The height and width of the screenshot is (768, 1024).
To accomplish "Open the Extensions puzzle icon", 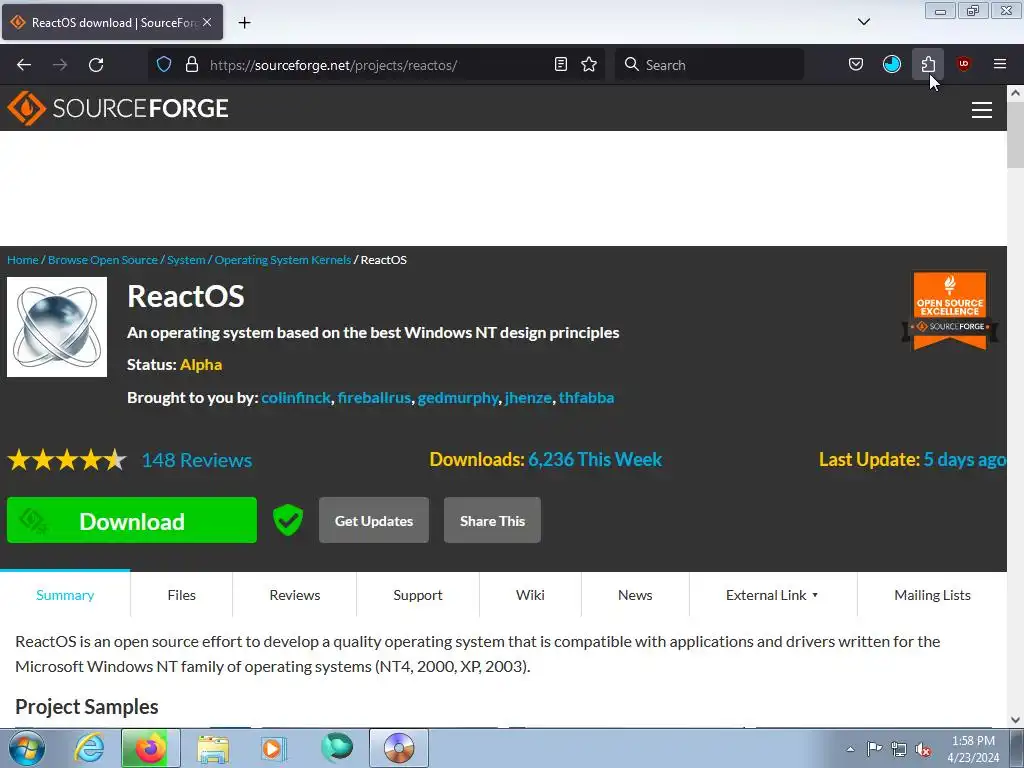I will click(928, 64).
